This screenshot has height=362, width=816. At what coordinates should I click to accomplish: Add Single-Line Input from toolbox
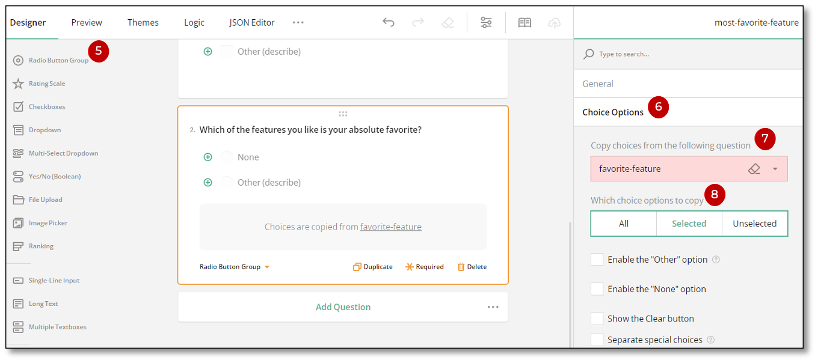click(46, 280)
